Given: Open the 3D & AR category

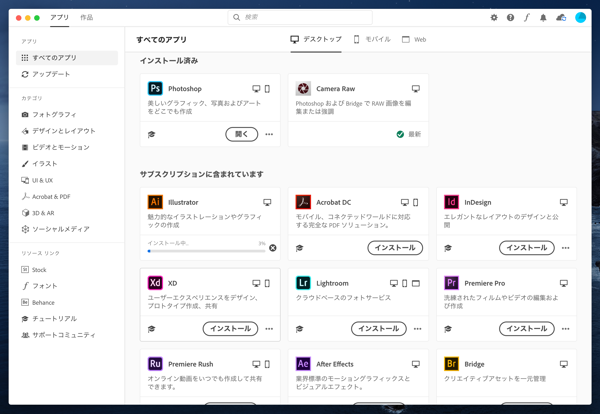Looking at the screenshot, I should pos(38,213).
